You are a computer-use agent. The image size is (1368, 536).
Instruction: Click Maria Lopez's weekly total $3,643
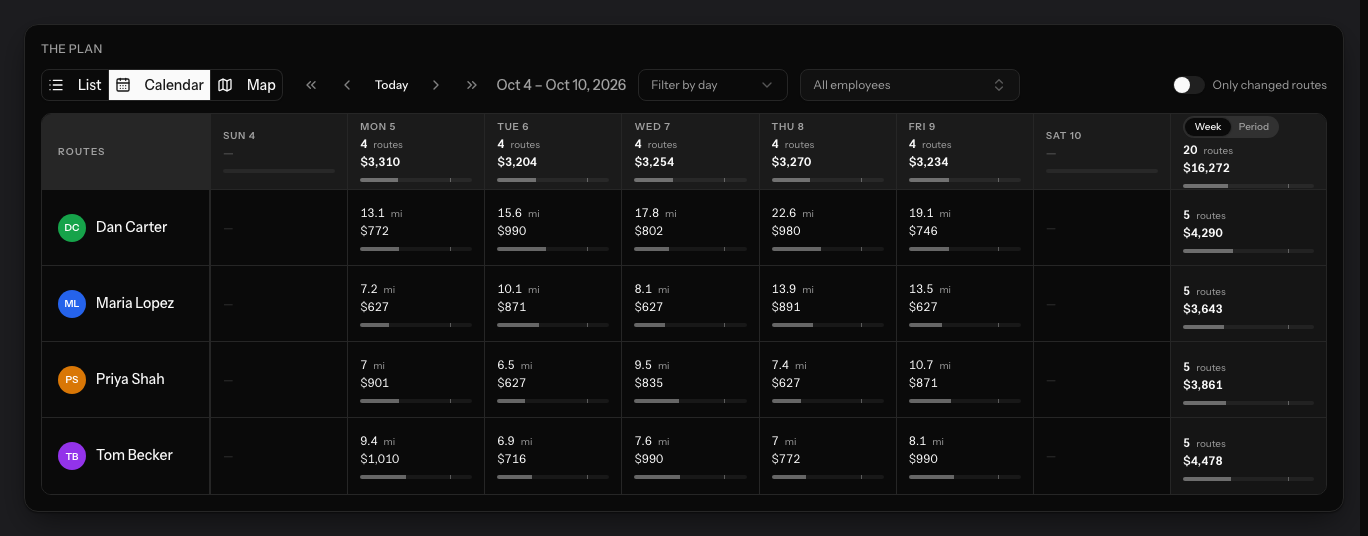[x=1203, y=309]
